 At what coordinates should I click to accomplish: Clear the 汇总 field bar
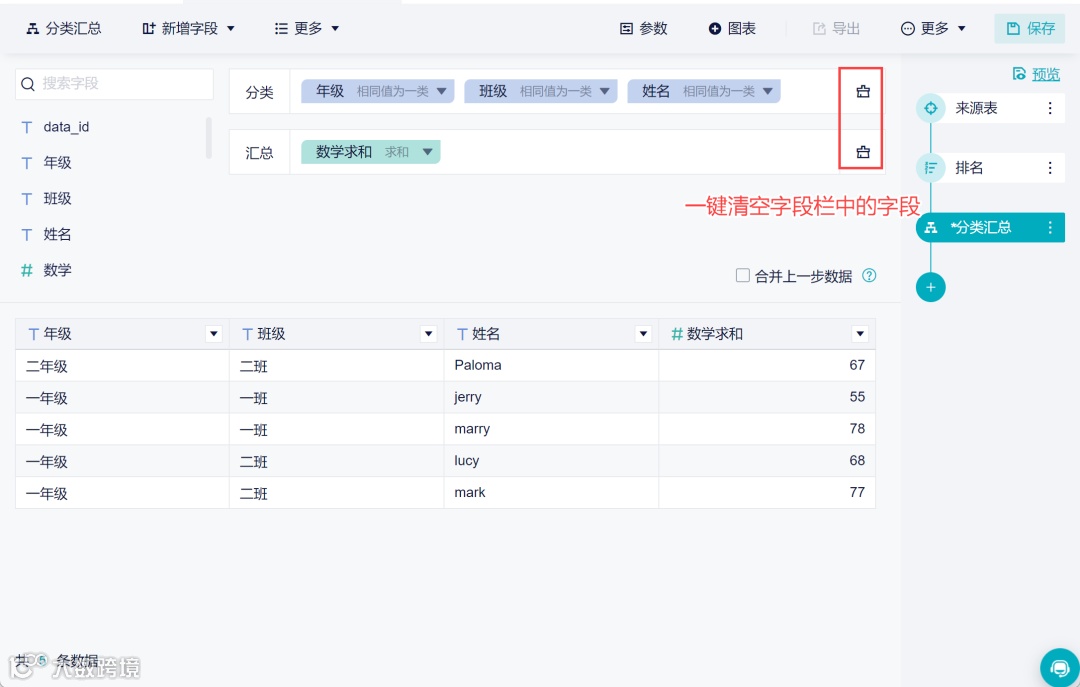[x=861, y=152]
